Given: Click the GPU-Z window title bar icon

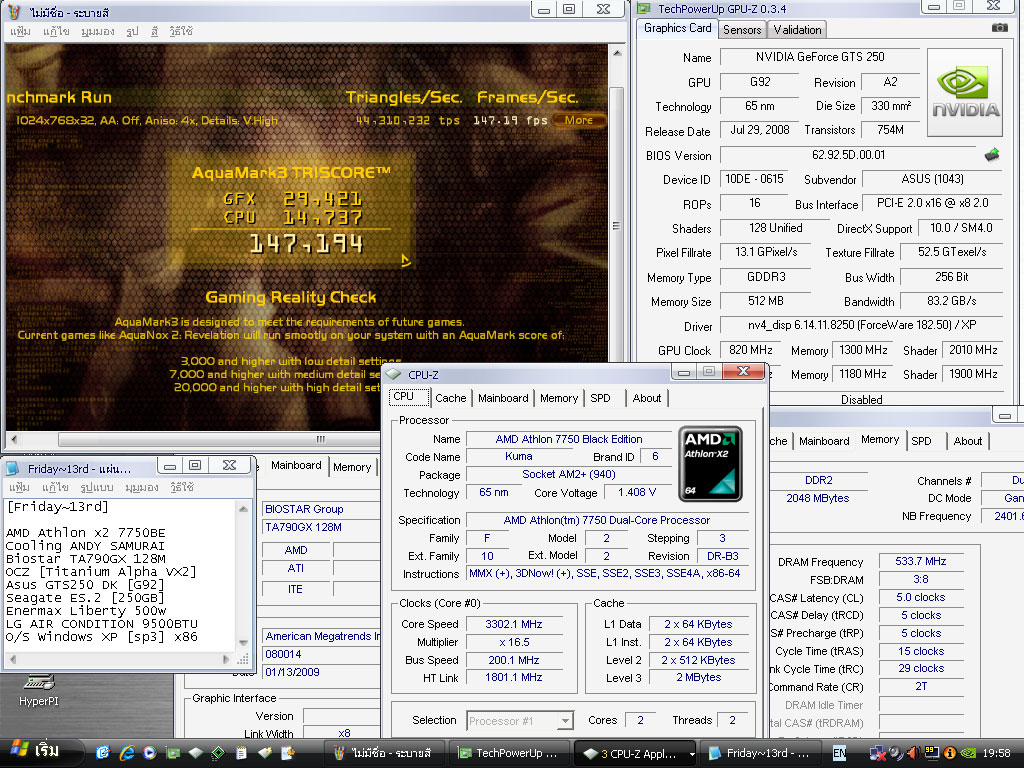Looking at the screenshot, I should (x=645, y=8).
